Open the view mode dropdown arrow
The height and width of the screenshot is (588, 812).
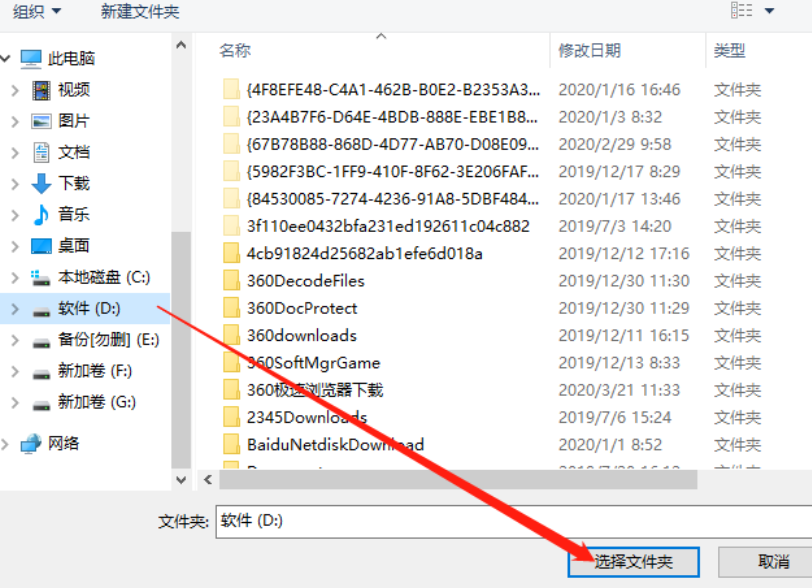coord(770,11)
